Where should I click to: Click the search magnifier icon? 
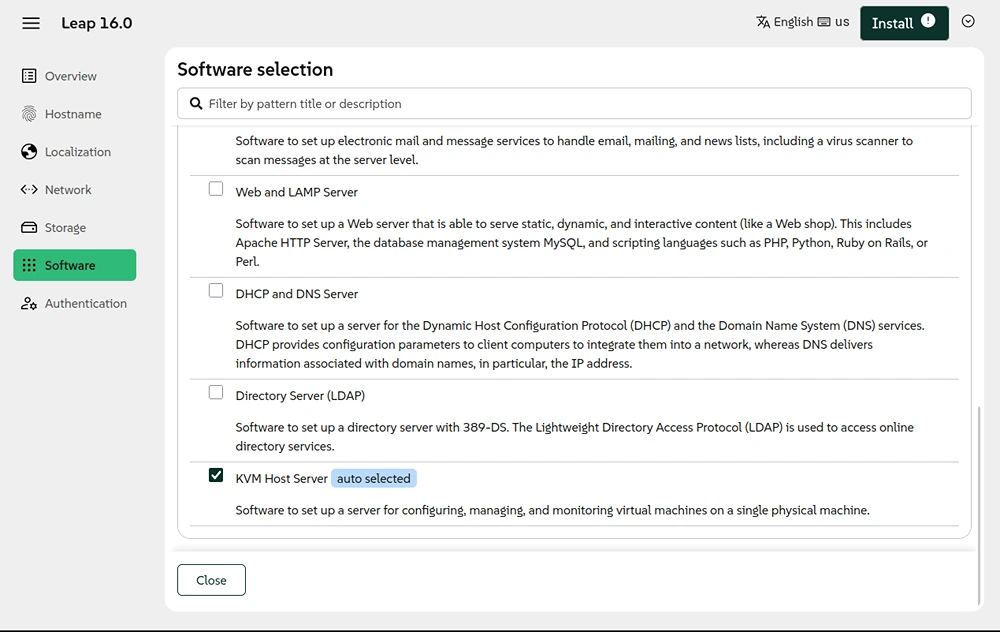[x=196, y=103]
